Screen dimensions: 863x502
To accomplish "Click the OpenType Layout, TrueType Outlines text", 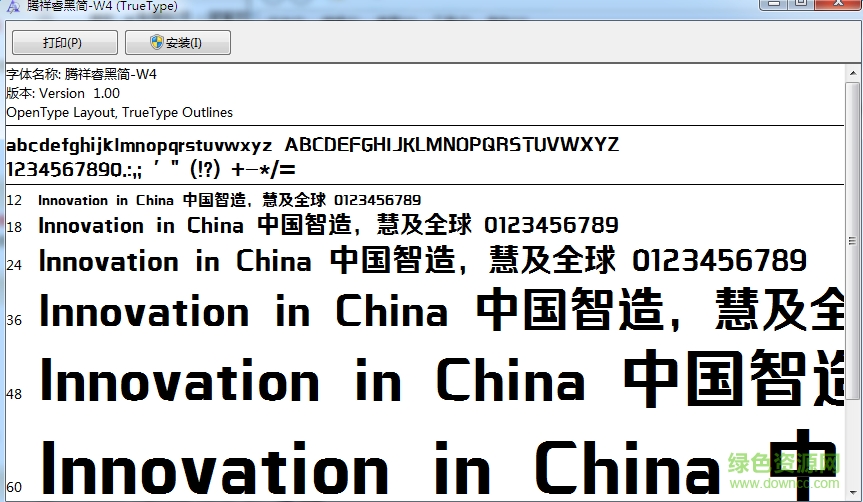I will tap(119, 112).
